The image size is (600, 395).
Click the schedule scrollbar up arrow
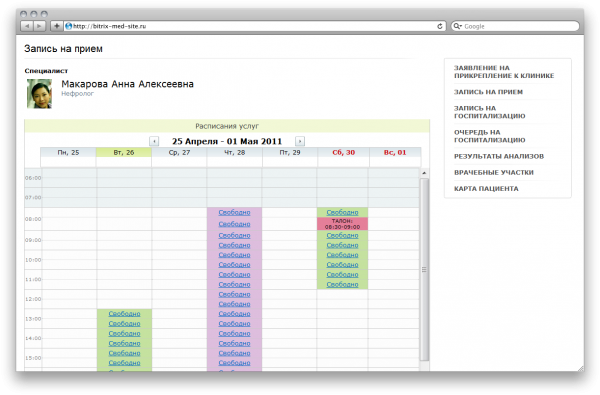pos(424,173)
